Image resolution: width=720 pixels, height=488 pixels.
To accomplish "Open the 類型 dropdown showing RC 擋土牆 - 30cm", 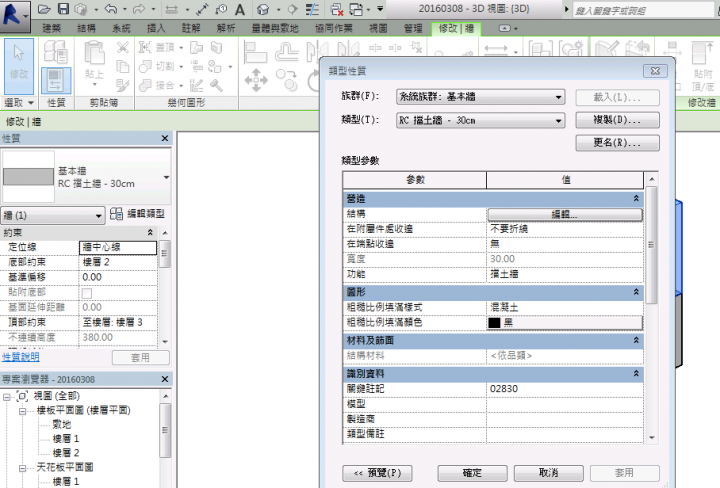I will coord(480,121).
